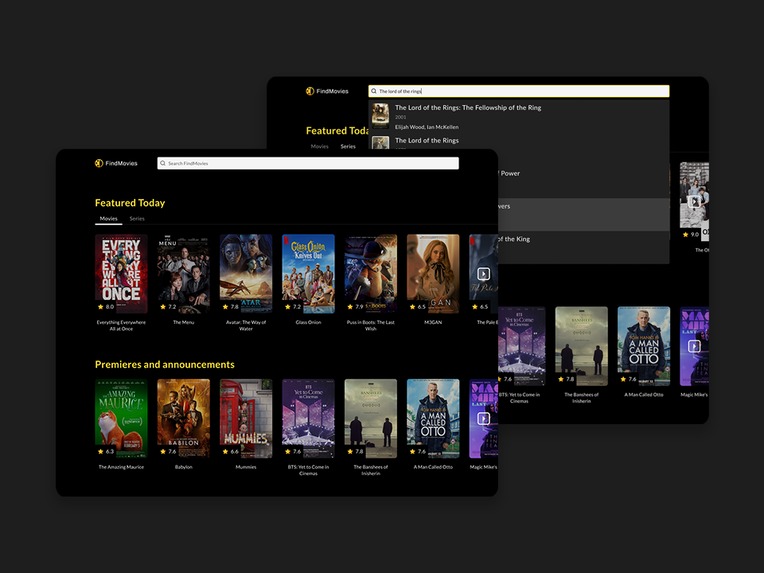Image resolution: width=764 pixels, height=573 pixels.
Task: Open The Banshees of Inisherin poster in back window
Action: [581, 346]
